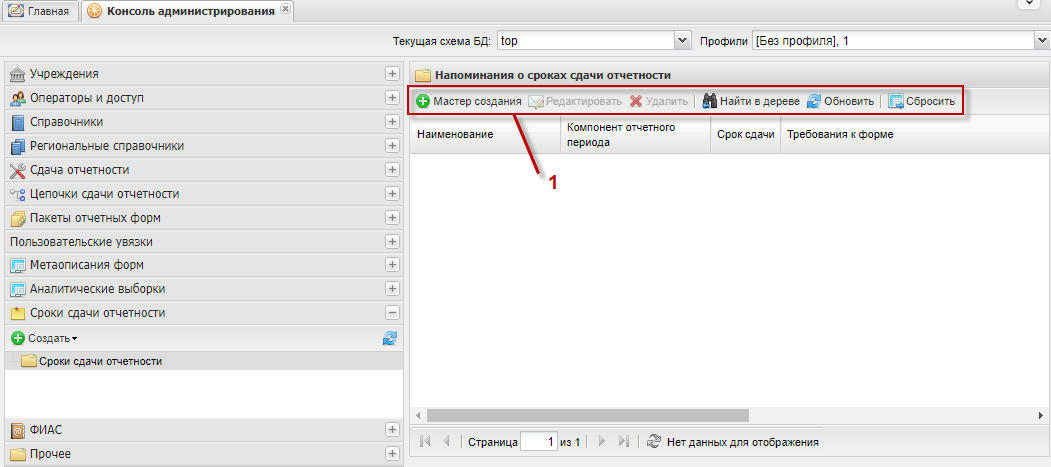Viewport: 1051px width, 467px height.
Task: Click the horizontal scrollbar of the grid
Action: point(587,415)
